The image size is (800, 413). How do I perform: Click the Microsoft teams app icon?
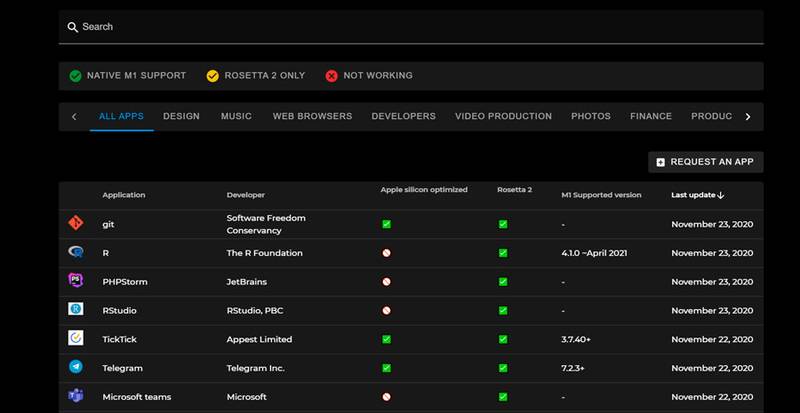[x=76, y=396]
